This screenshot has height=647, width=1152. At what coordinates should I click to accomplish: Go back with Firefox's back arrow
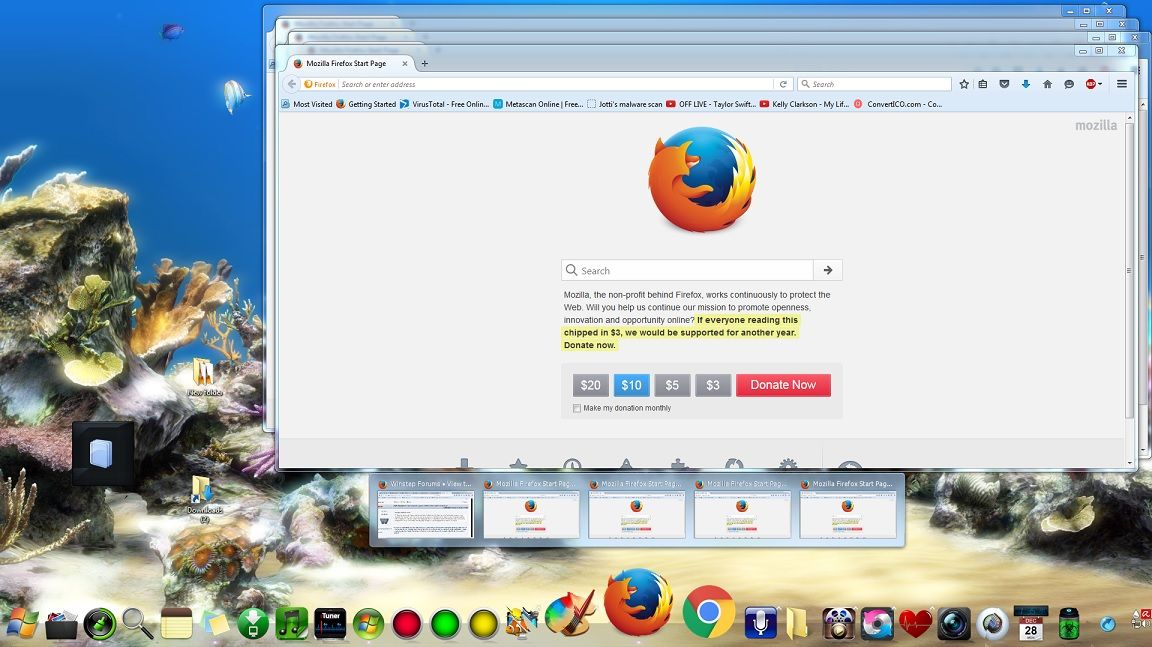292,84
